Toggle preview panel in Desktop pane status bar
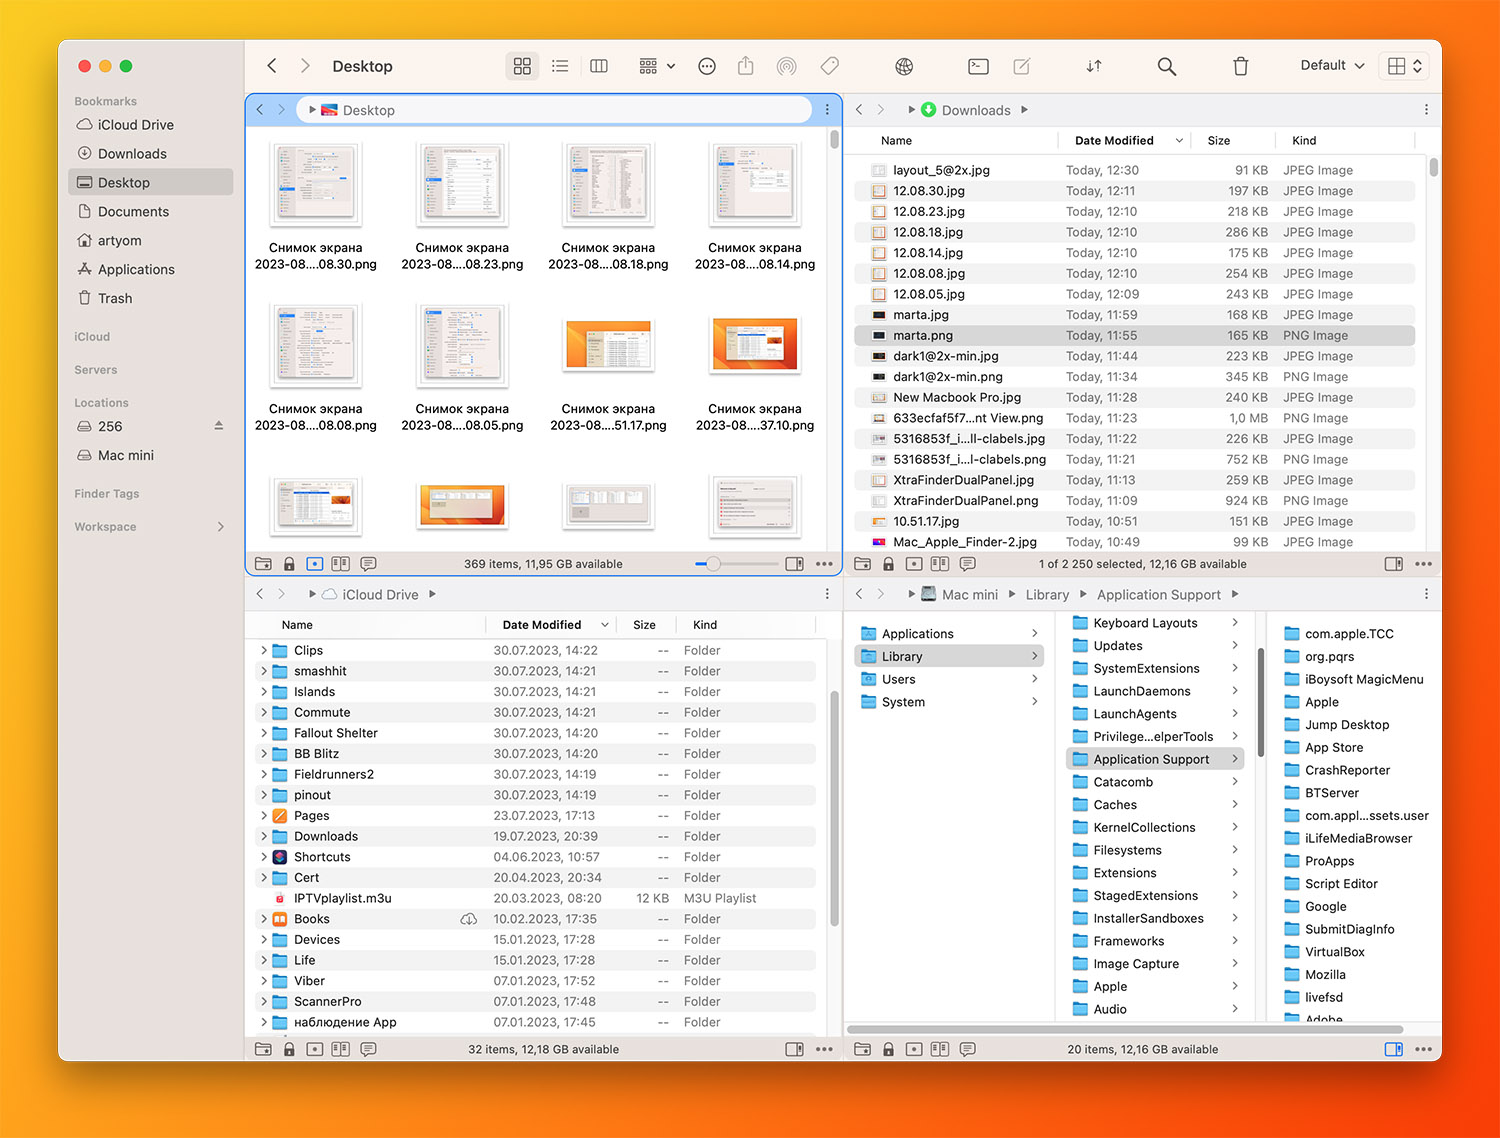Viewport: 1500px width, 1138px height. pyautogui.click(x=794, y=564)
